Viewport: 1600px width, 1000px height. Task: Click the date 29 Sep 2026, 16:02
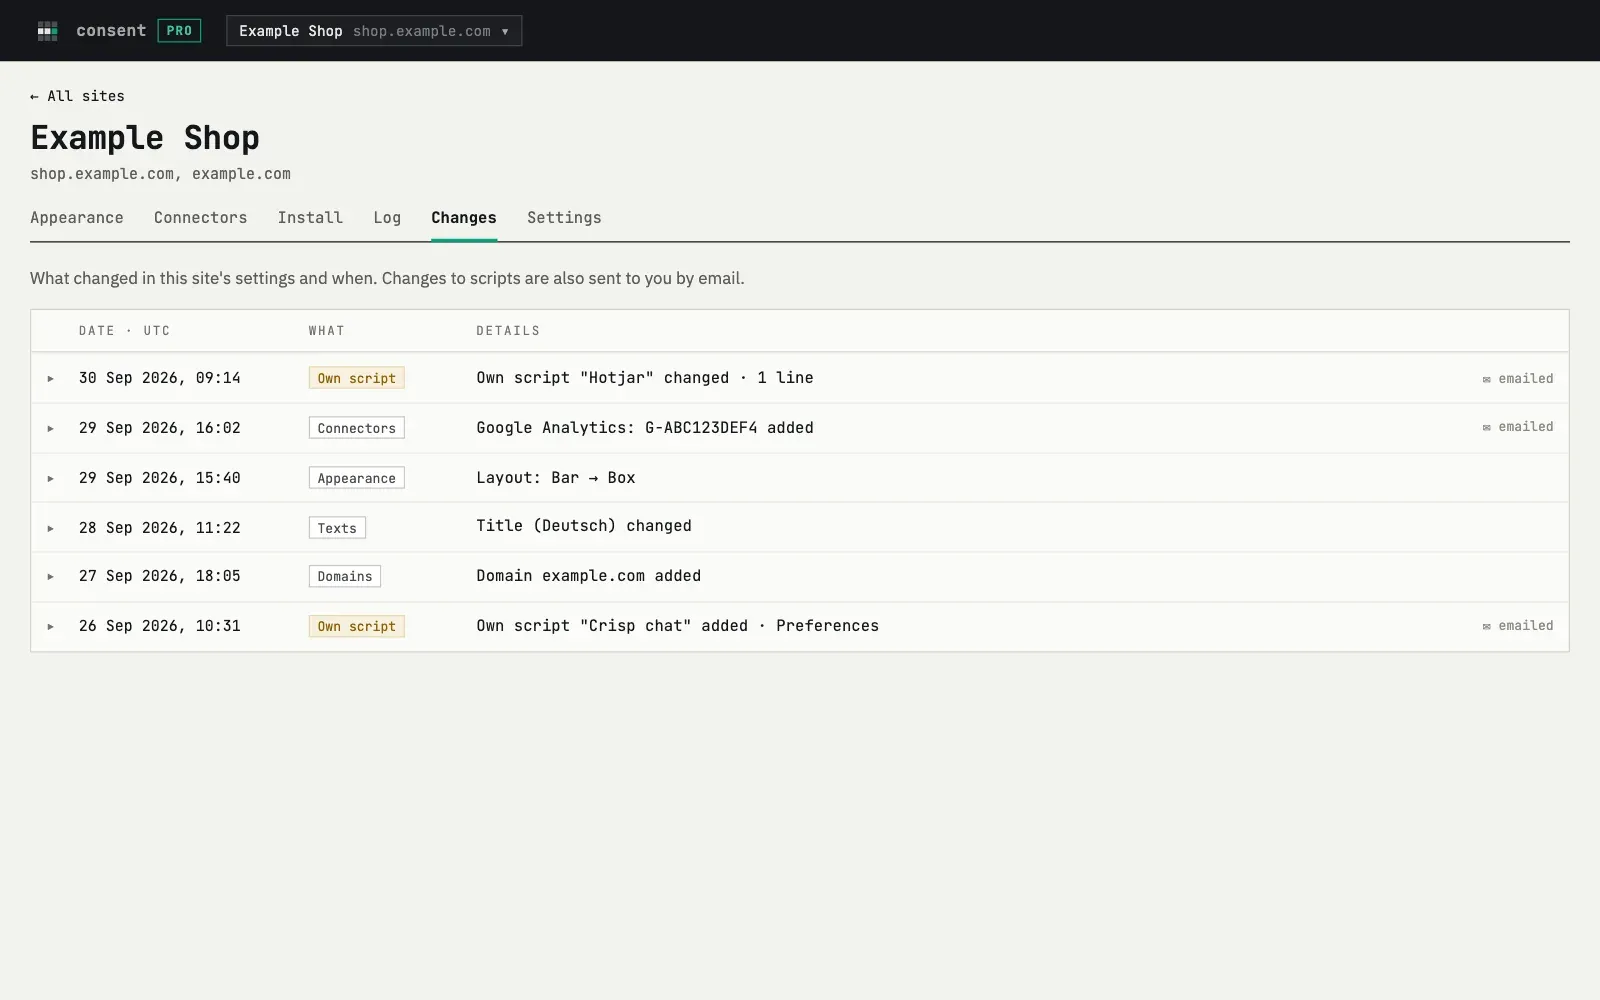point(160,428)
